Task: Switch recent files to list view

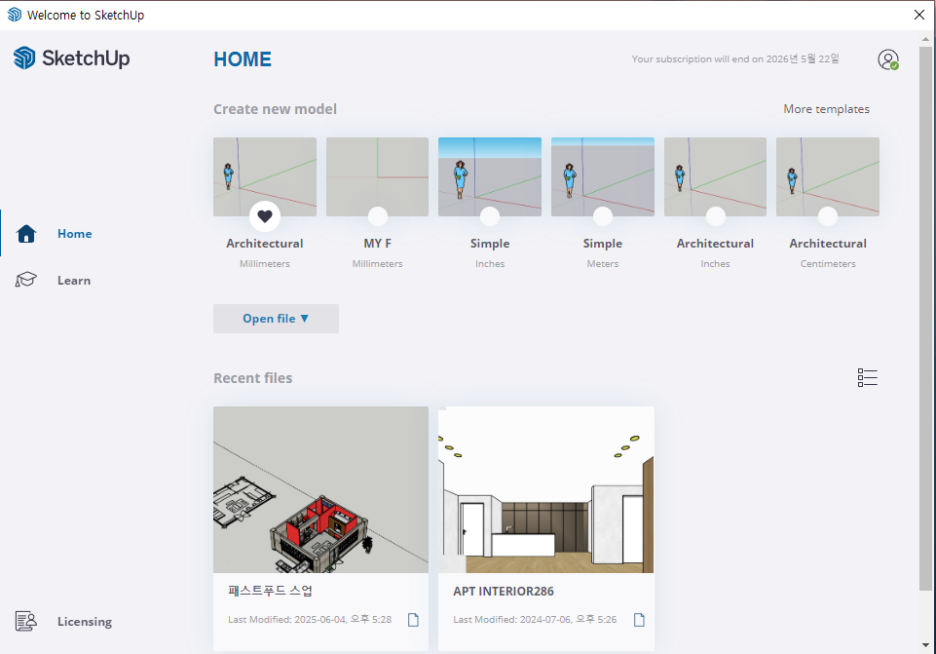Action: point(867,377)
